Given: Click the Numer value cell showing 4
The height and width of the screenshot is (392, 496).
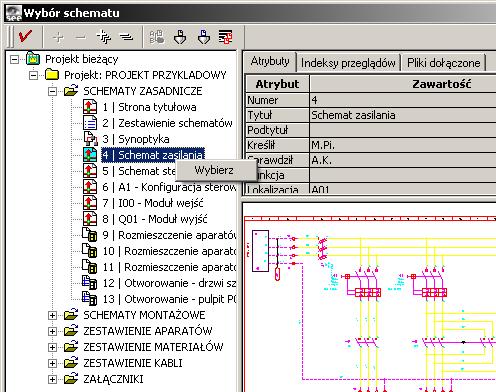Looking at the screenshot, I should pos(403,100).
